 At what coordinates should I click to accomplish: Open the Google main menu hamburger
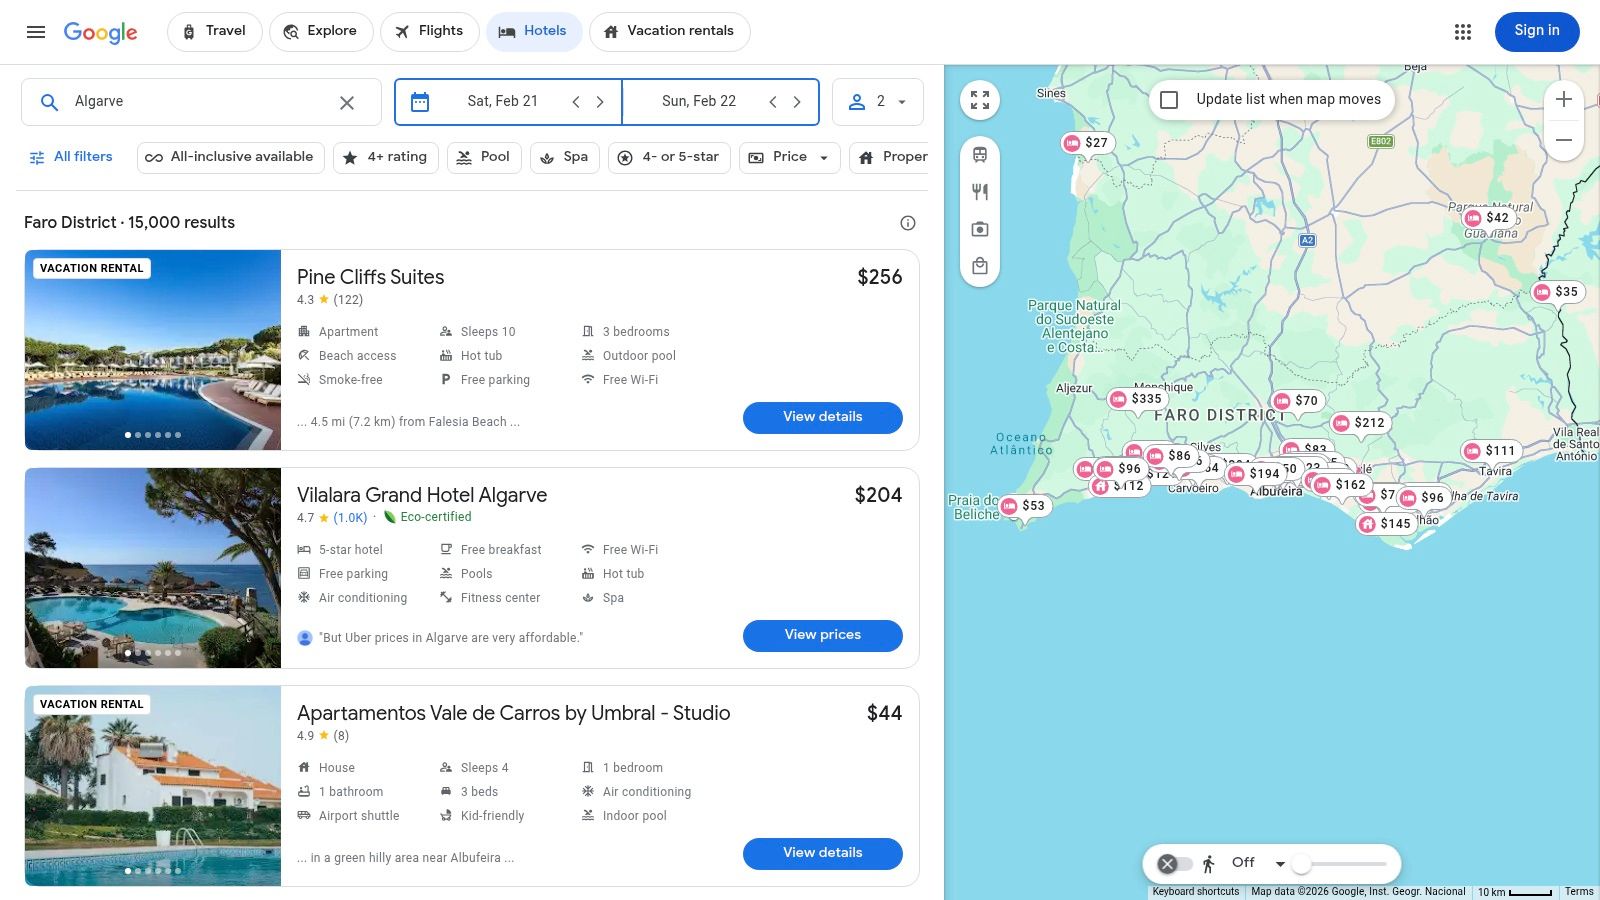point(36,32)
